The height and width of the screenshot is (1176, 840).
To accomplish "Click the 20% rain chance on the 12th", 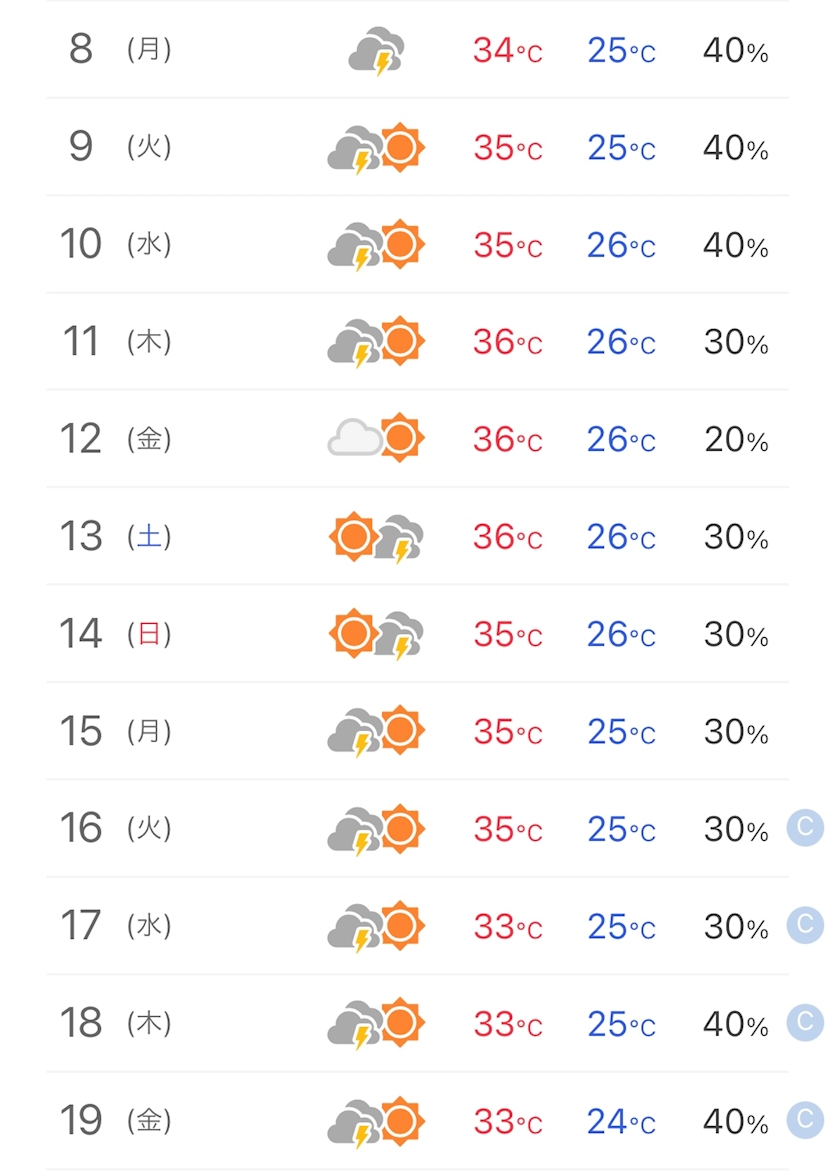I will (736, 440).
